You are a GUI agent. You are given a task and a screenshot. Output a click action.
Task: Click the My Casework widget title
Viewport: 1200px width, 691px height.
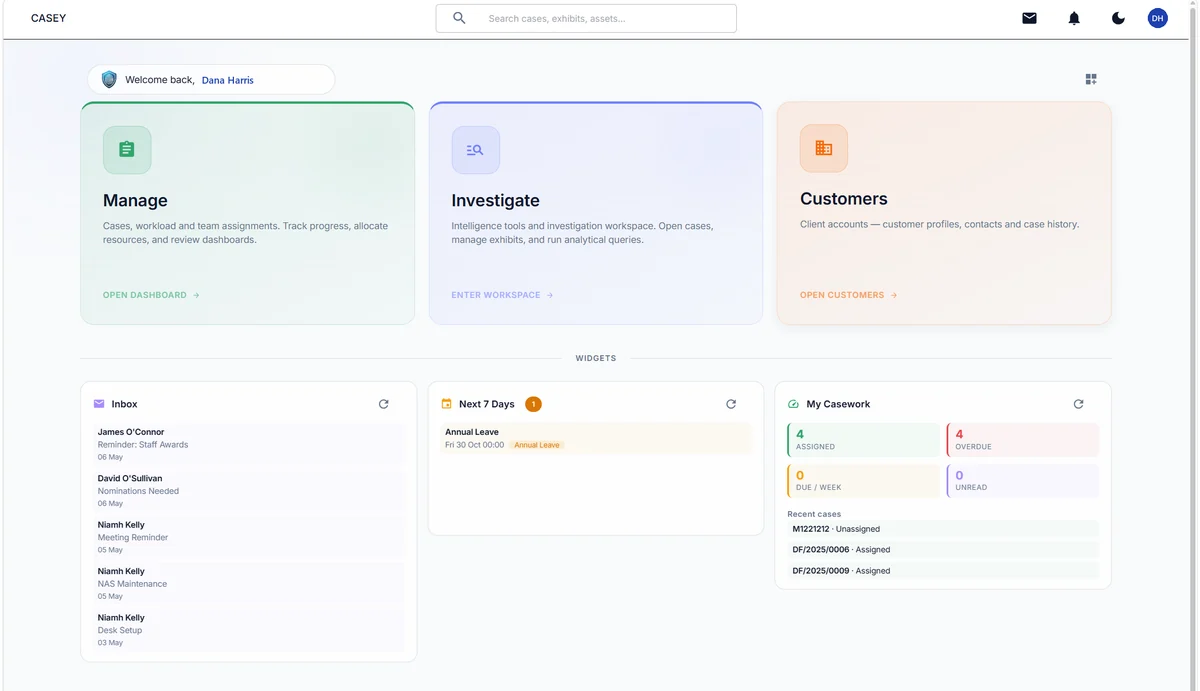[838, 404]
